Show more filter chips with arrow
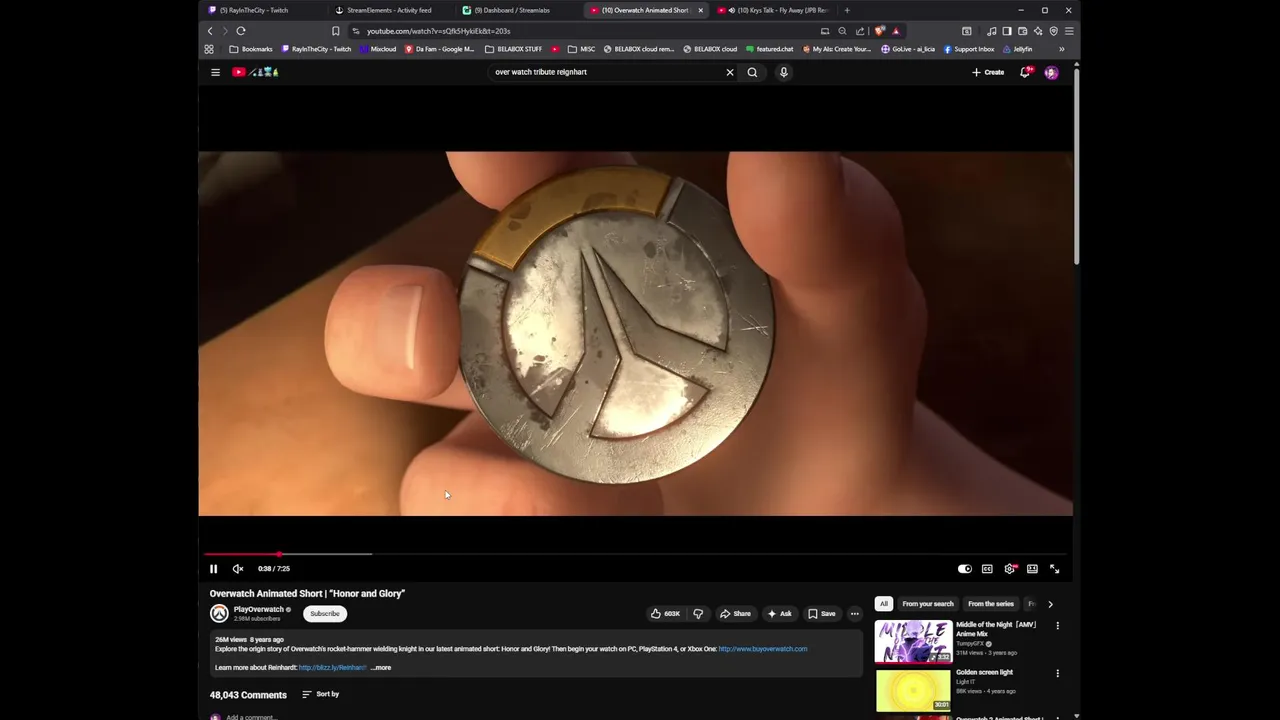1280x720 pixels. coord(1050,604)
